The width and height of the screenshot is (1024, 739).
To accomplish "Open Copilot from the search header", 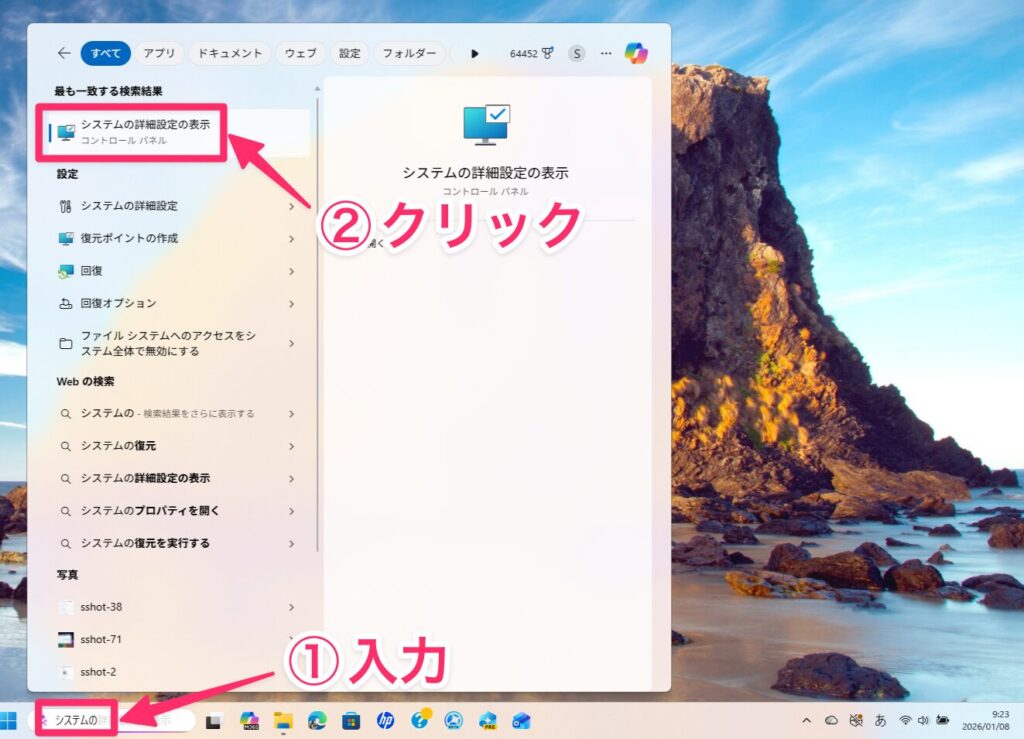I will [x=636, y=53].
